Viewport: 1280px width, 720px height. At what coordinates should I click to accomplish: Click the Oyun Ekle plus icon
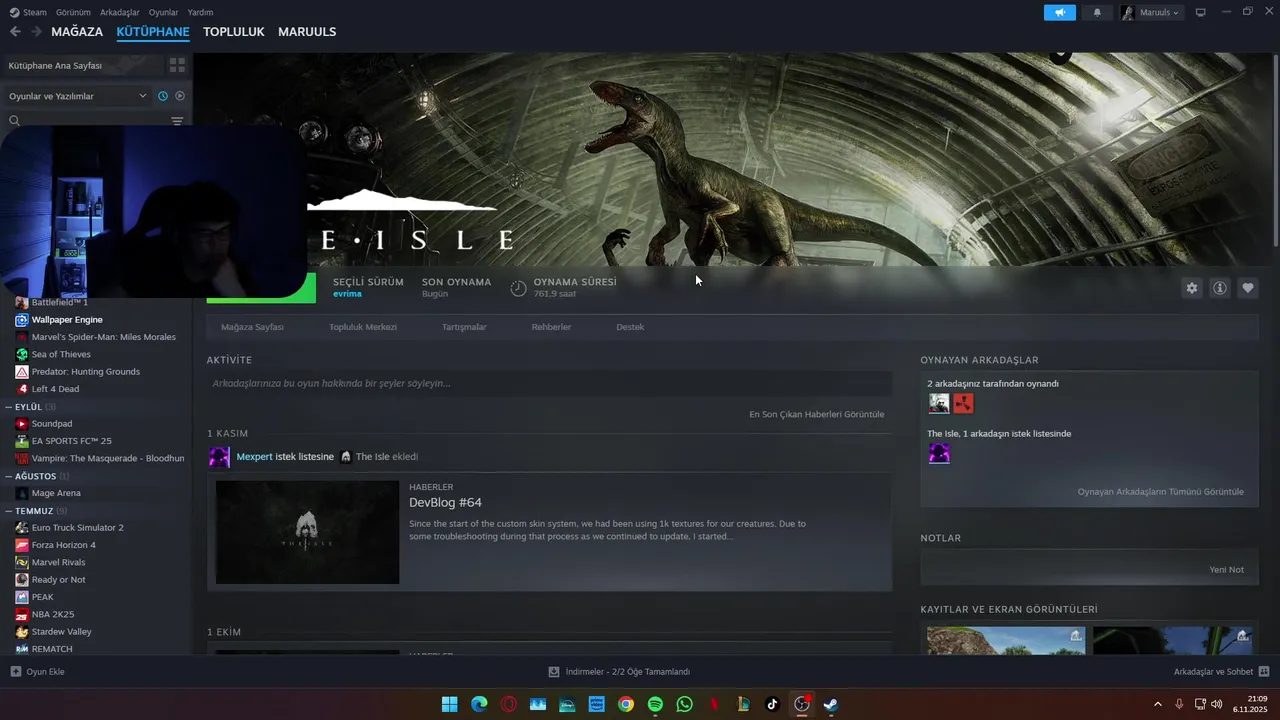point(15,672)
